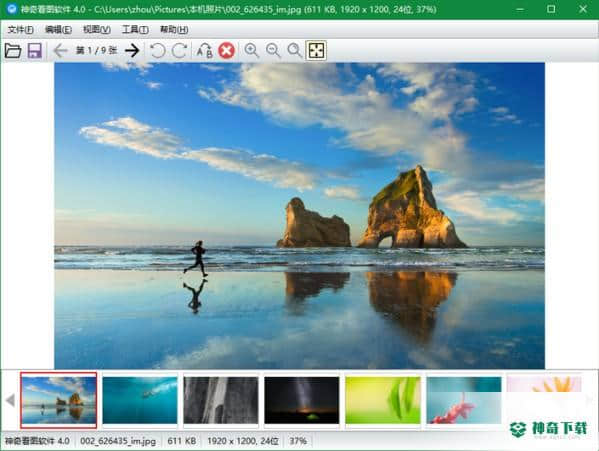Advance to next image with right arrow
The height and width of the screenshot is (451, 599).
click(132, 50)
